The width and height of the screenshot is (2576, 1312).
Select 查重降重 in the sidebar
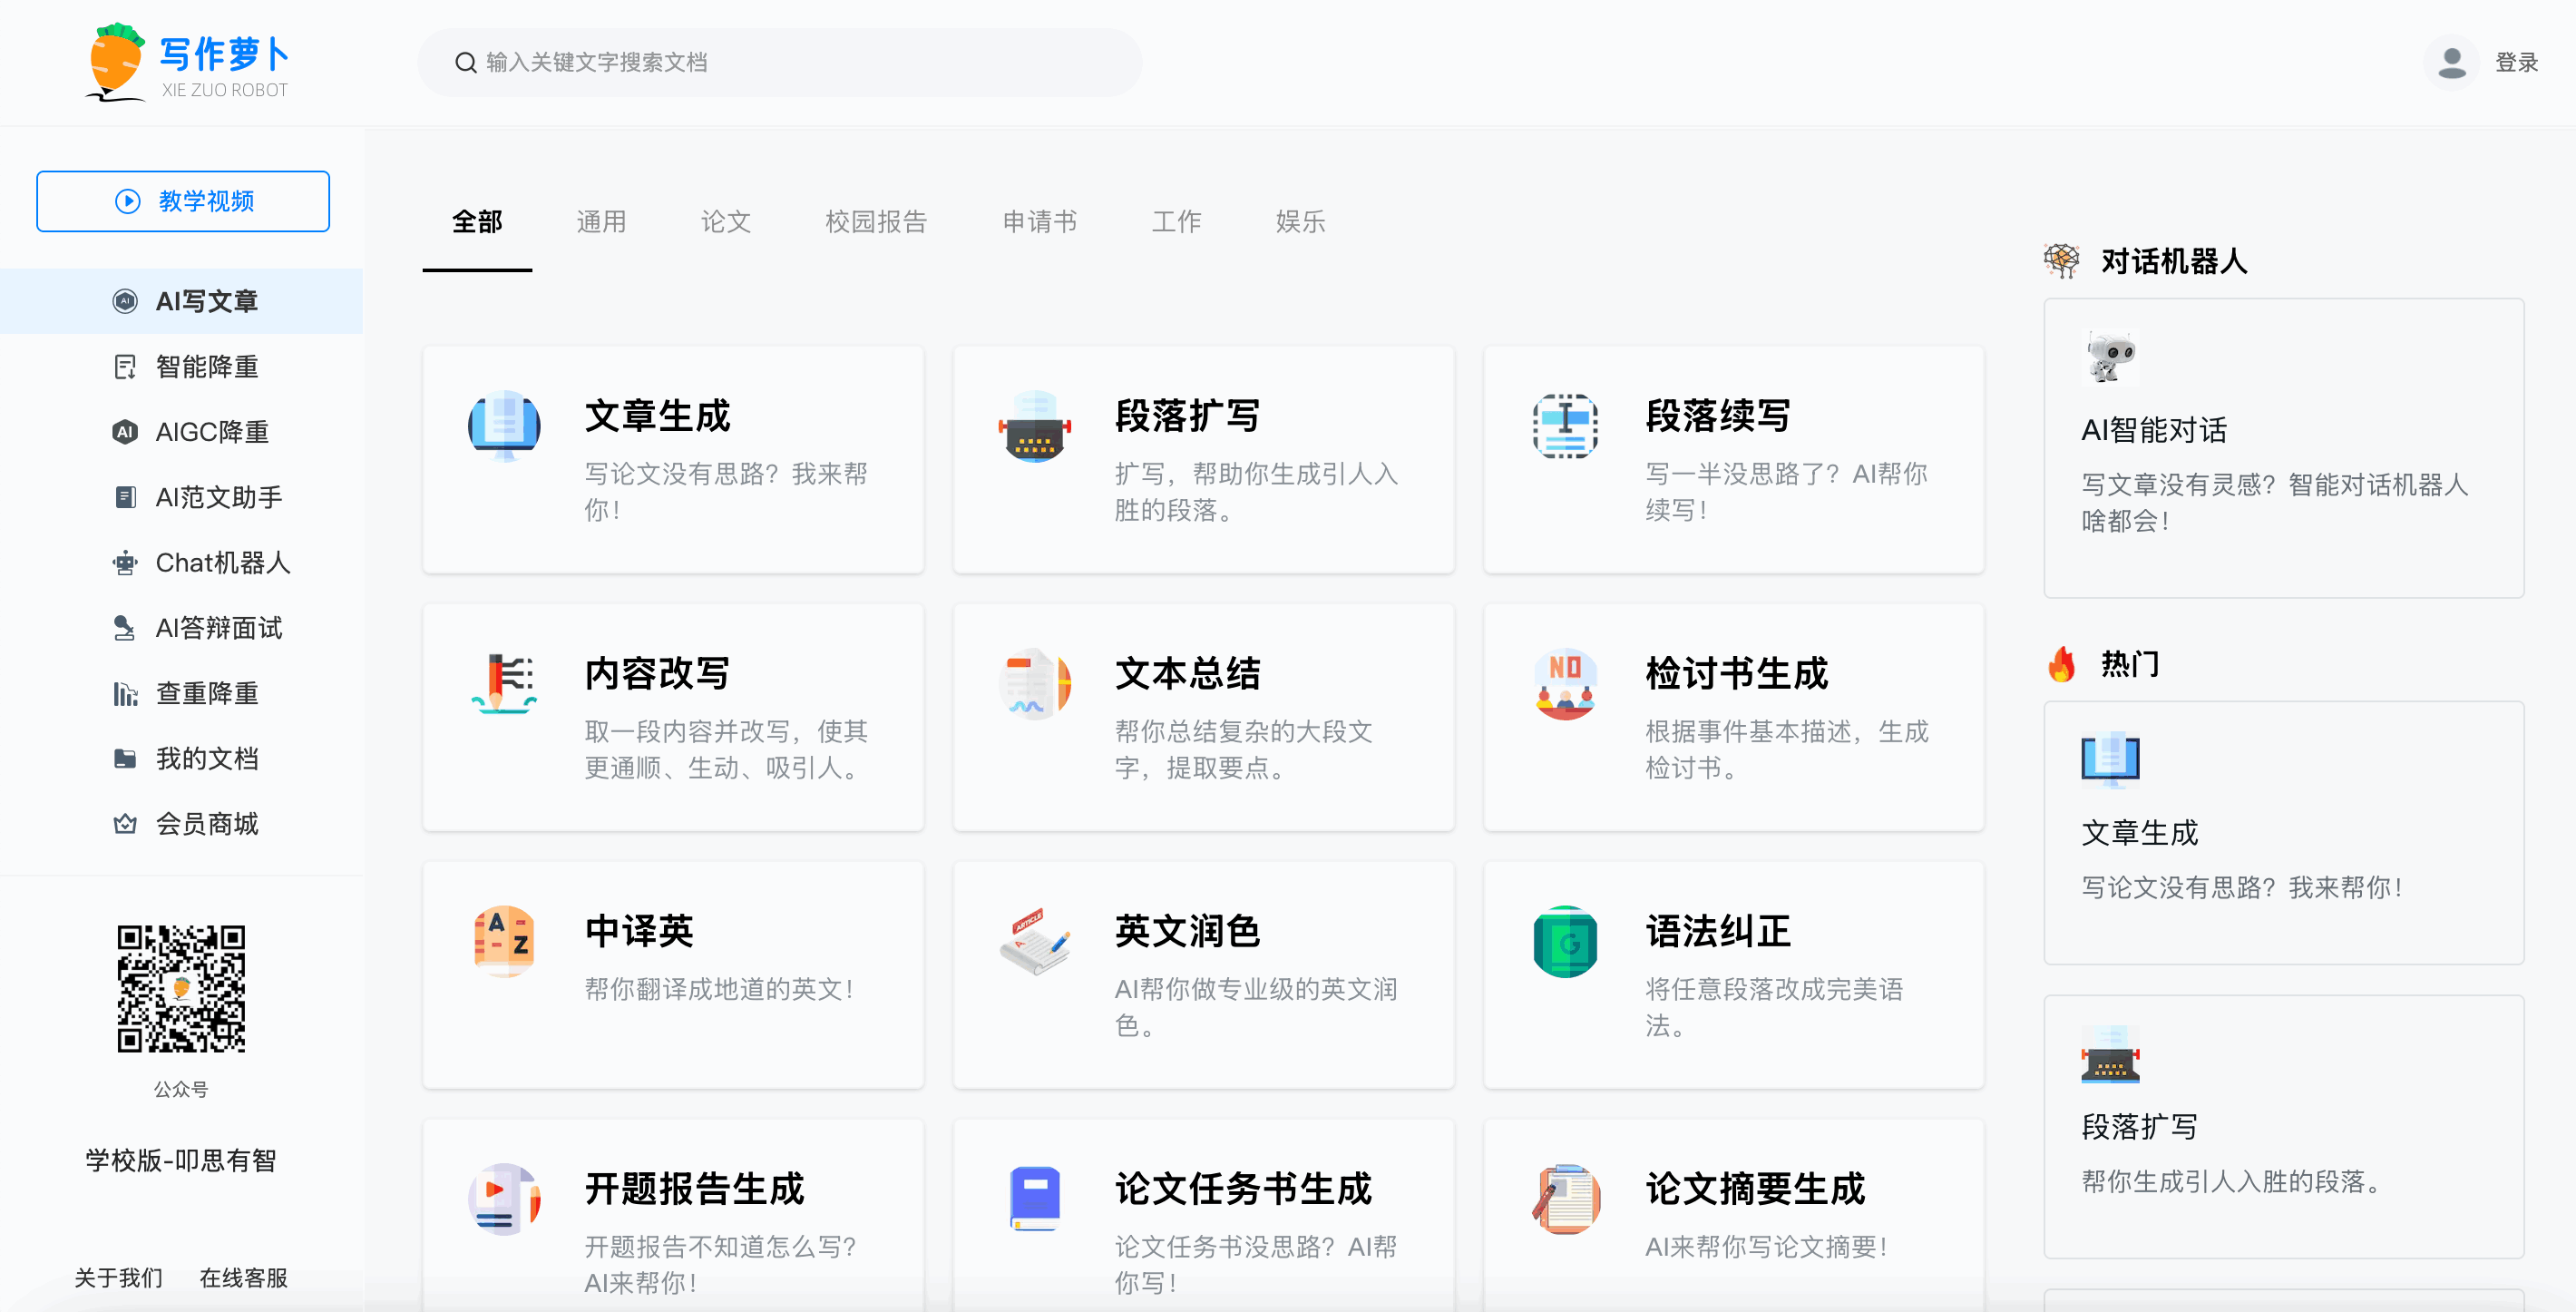(x=181, y=693)
